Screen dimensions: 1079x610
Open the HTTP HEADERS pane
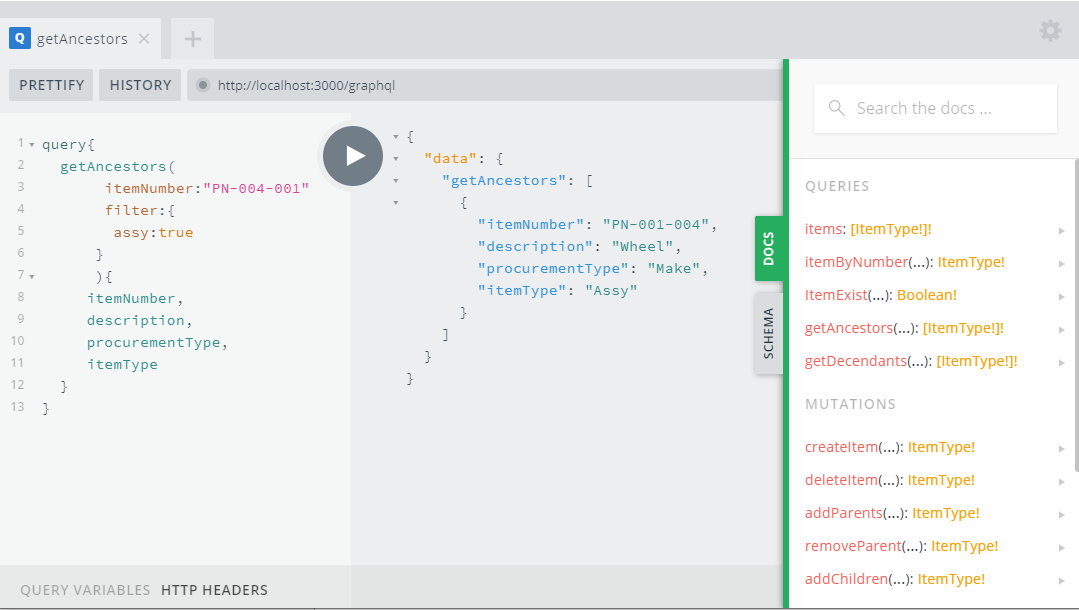[x=214, y=590]
